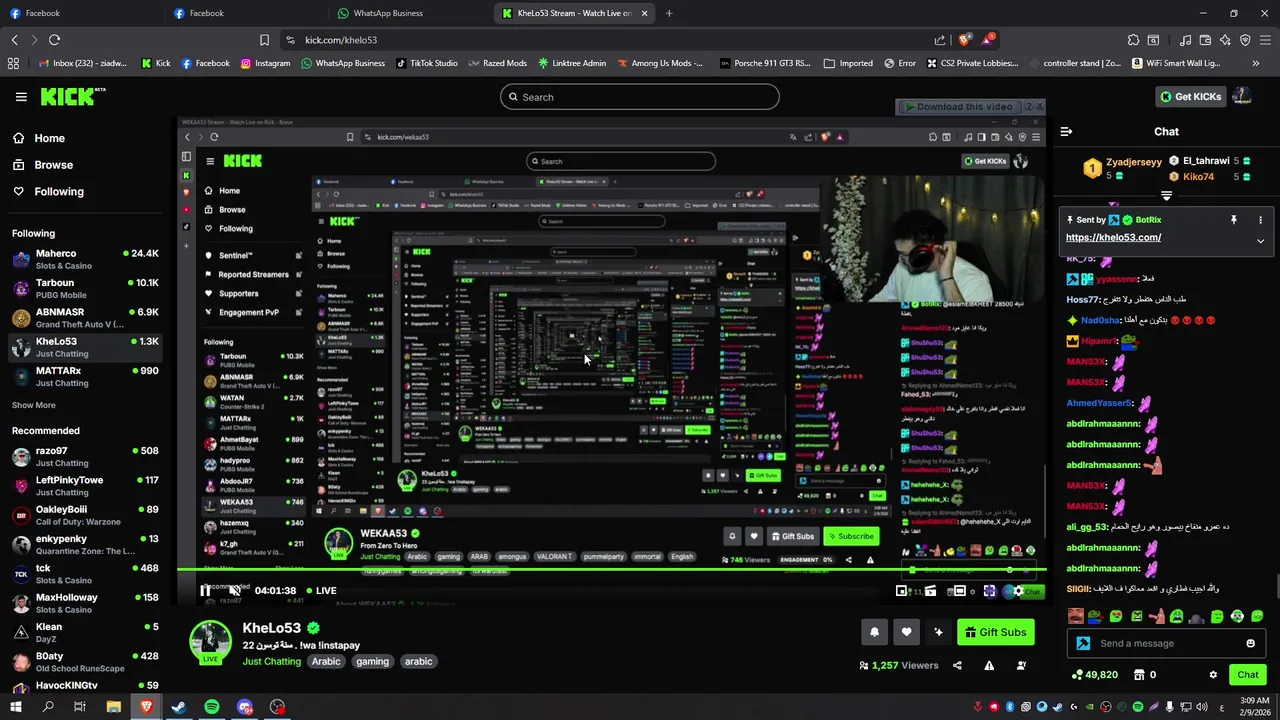Unpin the BotRix pinned message
Viewport: 1280px width, 720px height.
pyautogui.click(x=1234, y=220)
